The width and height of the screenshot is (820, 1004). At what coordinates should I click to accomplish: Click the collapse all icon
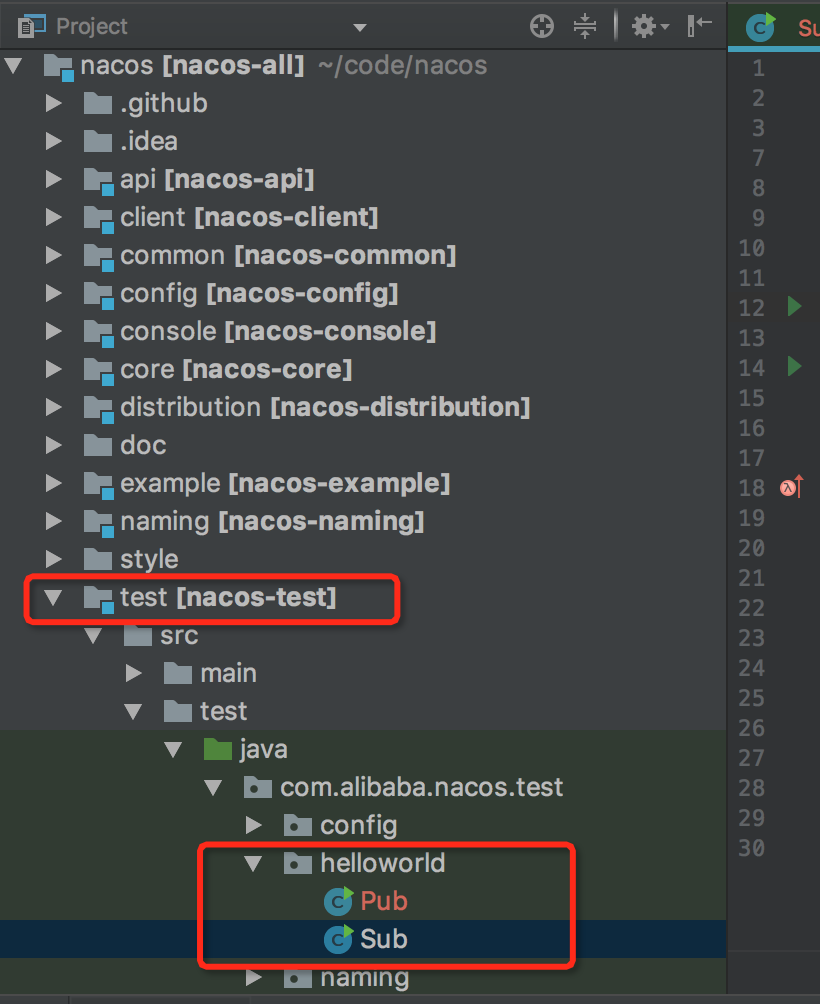(x=584, y=26)
